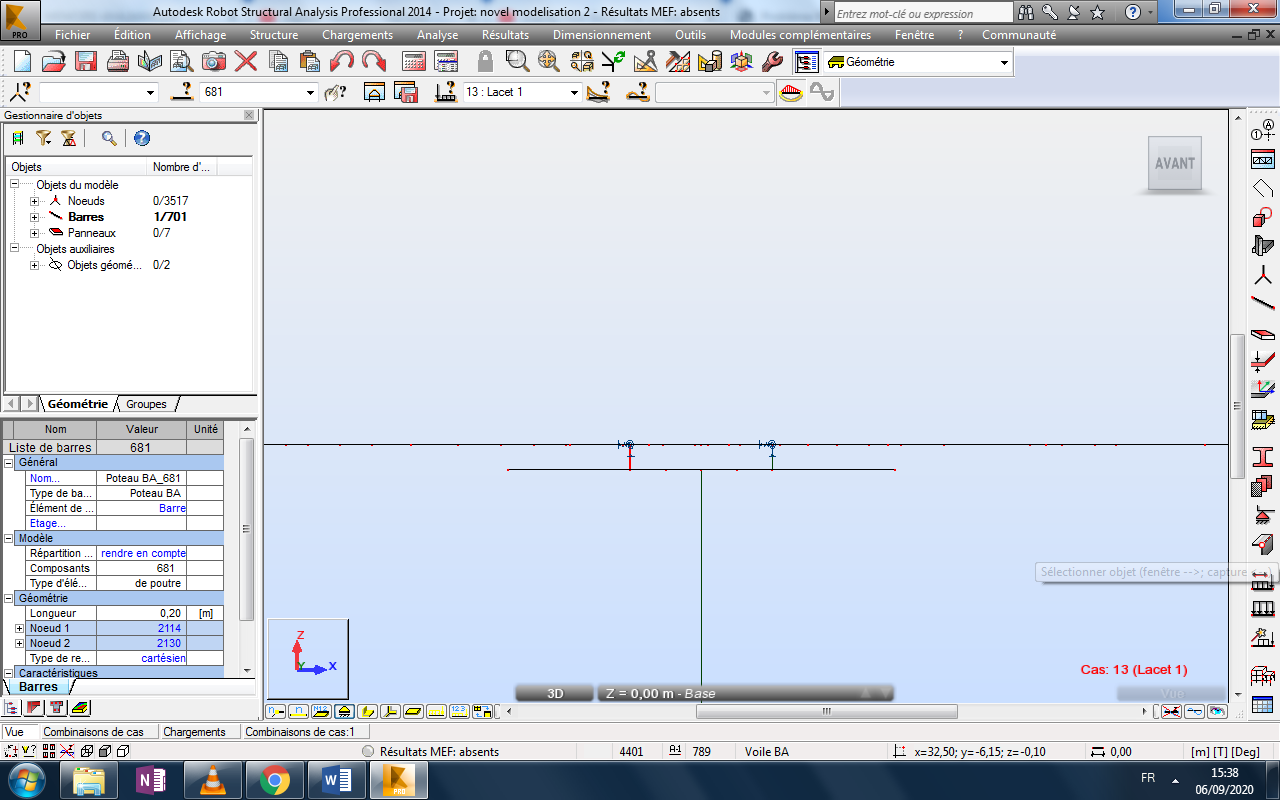Click the search magnifier in object manager
This screenshot has height=802, width=1280.
click(x=108, y=138)
